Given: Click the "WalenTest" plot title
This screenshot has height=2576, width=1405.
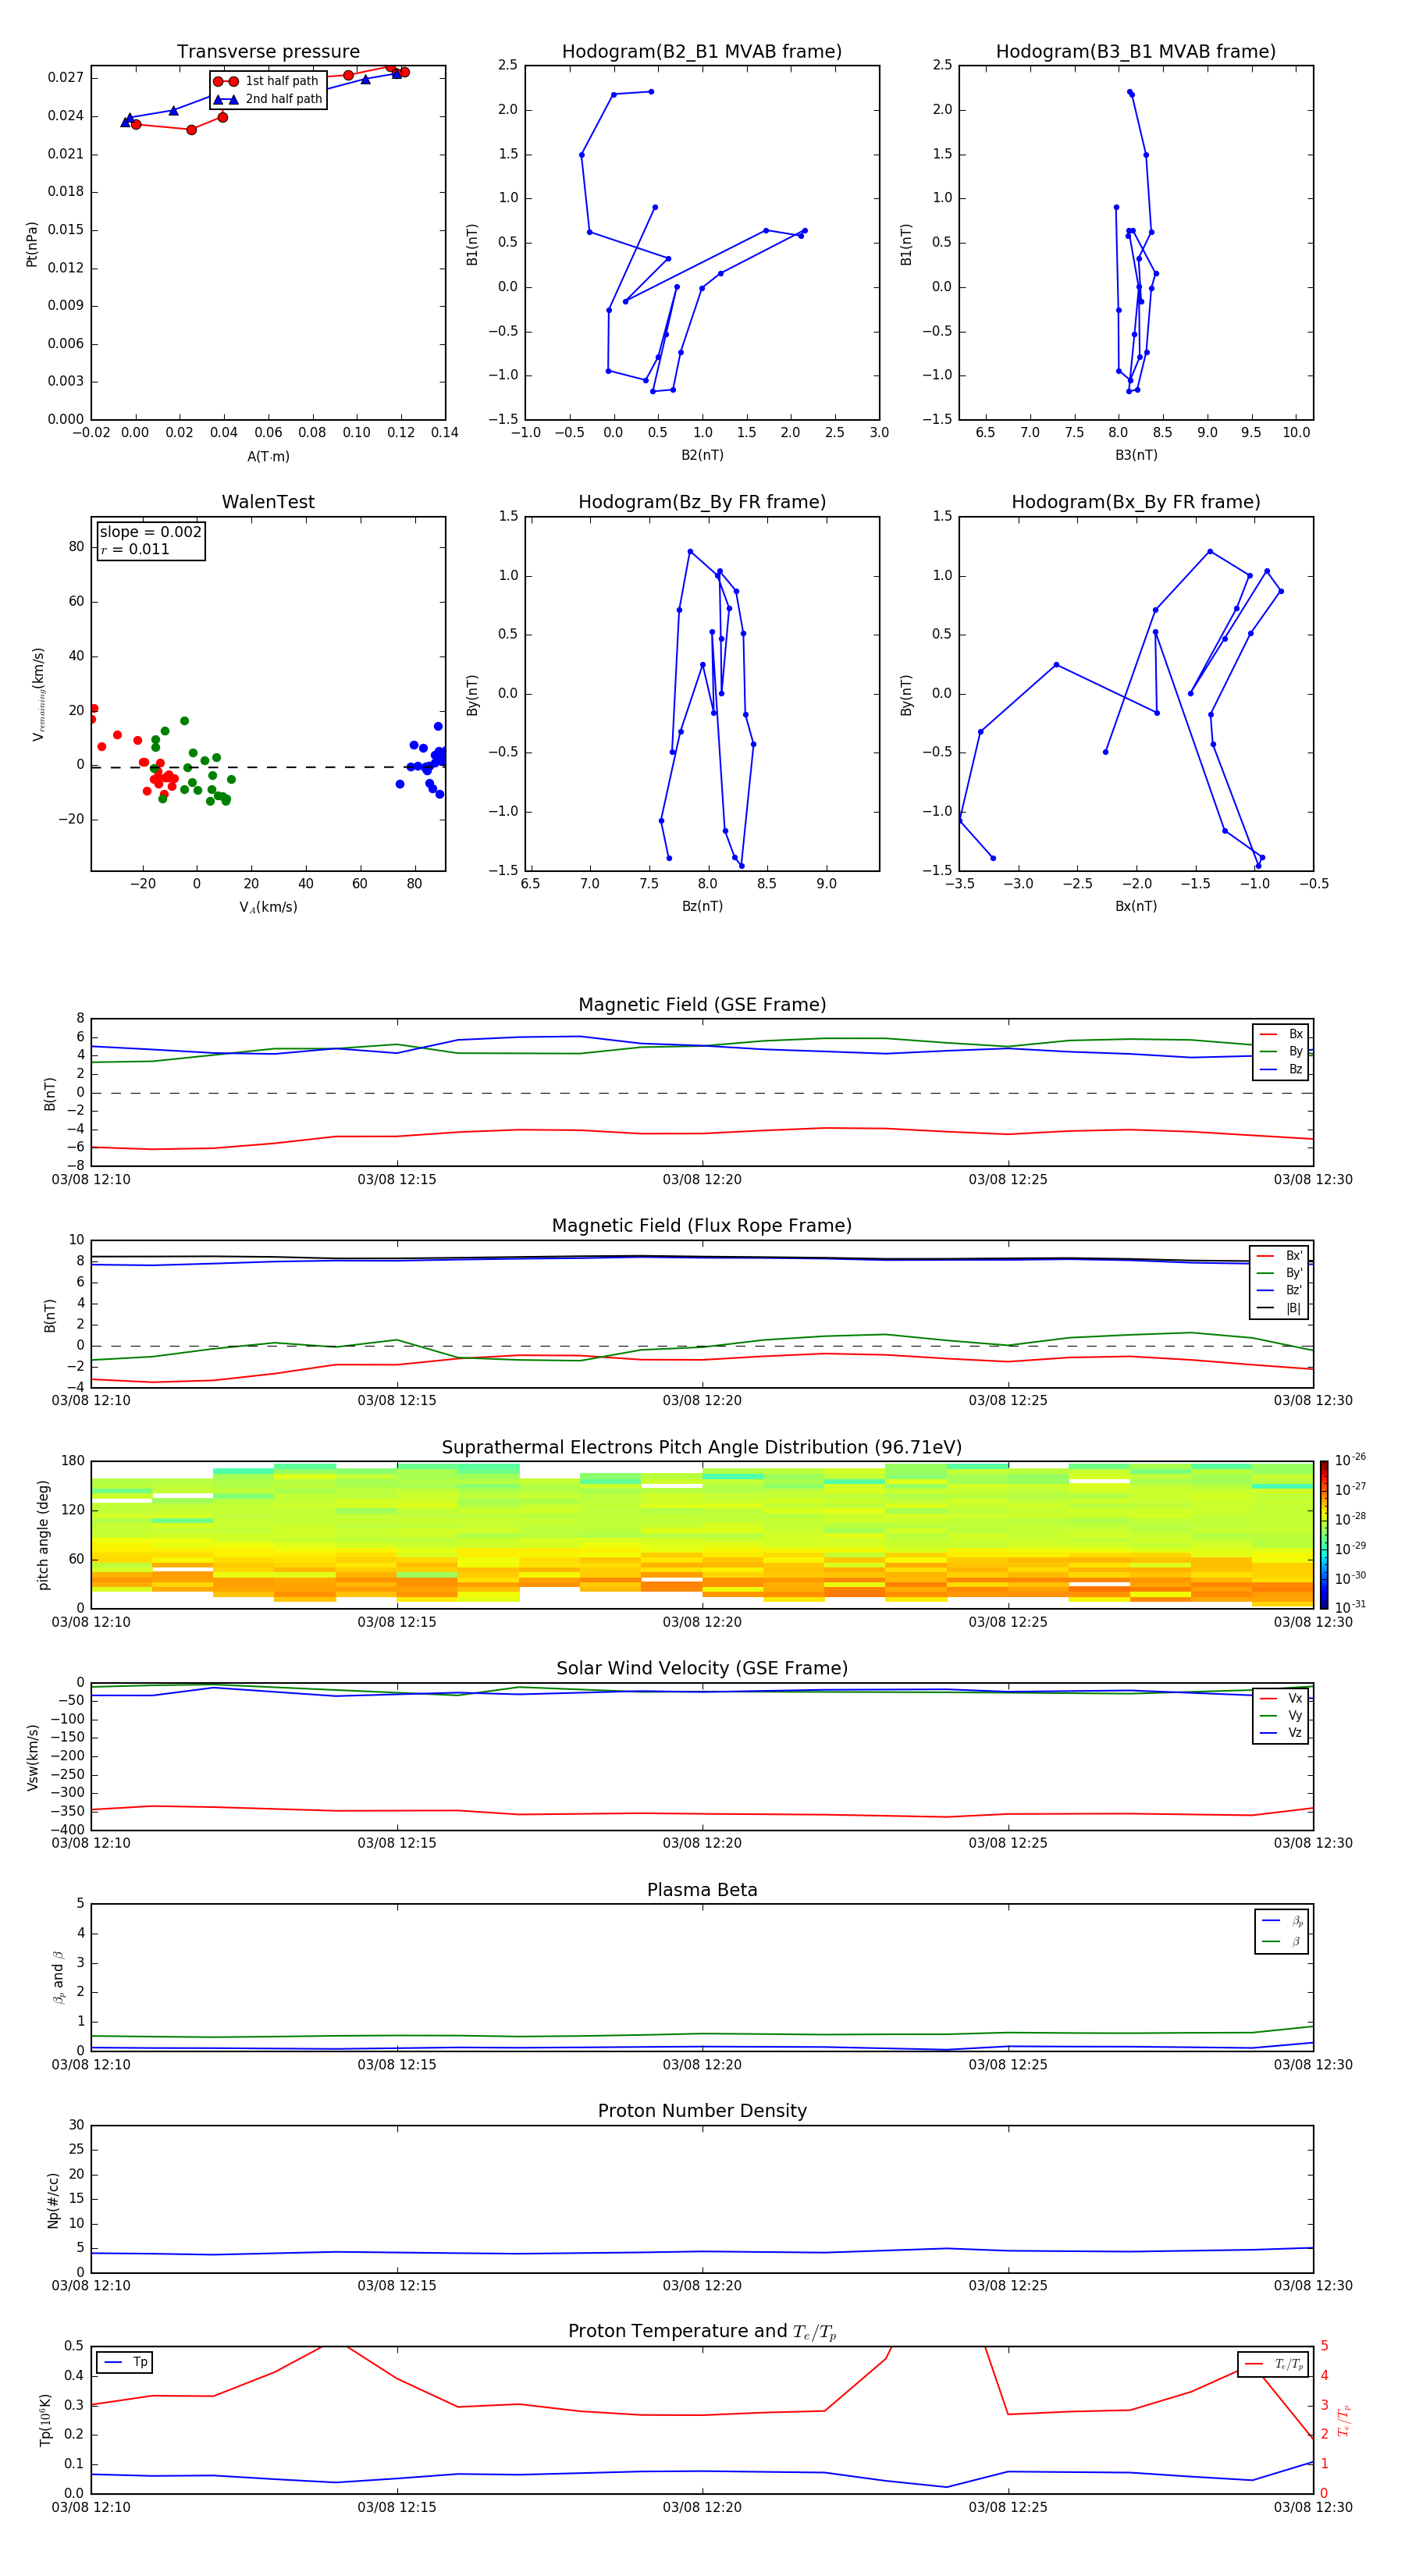Looking at the screenshot, I should (x=268, y=502).
